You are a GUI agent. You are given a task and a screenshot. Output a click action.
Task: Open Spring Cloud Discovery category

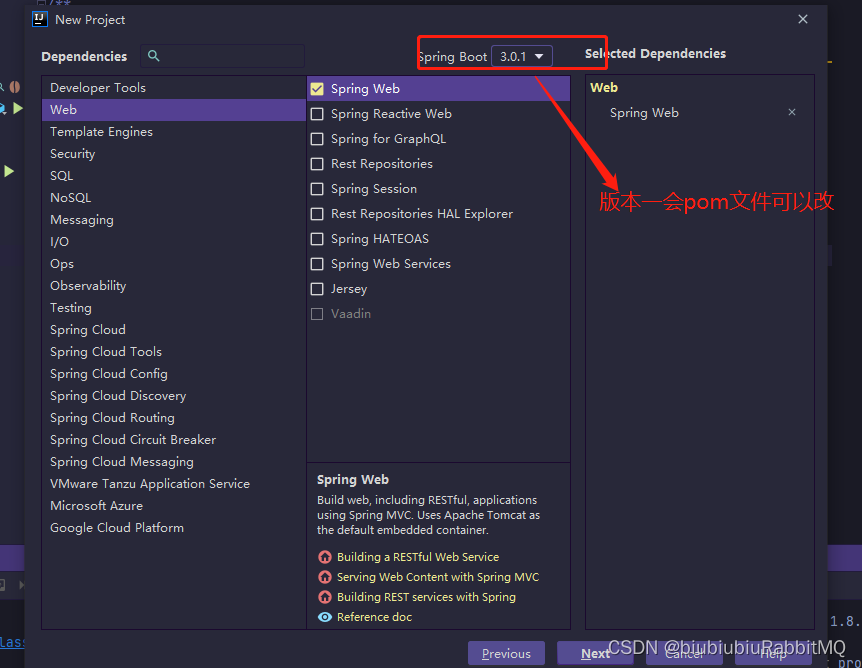[174, 395]
